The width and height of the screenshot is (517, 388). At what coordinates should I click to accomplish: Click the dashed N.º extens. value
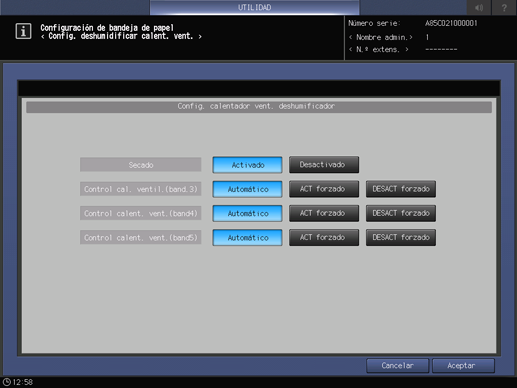tap(441, 50)
